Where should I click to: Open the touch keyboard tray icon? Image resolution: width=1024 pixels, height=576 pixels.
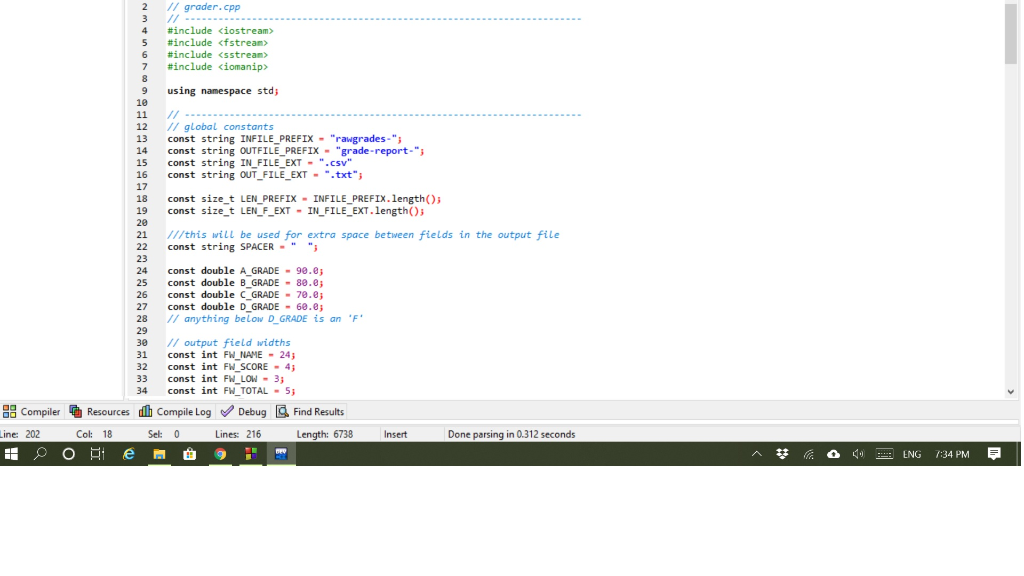884,454
